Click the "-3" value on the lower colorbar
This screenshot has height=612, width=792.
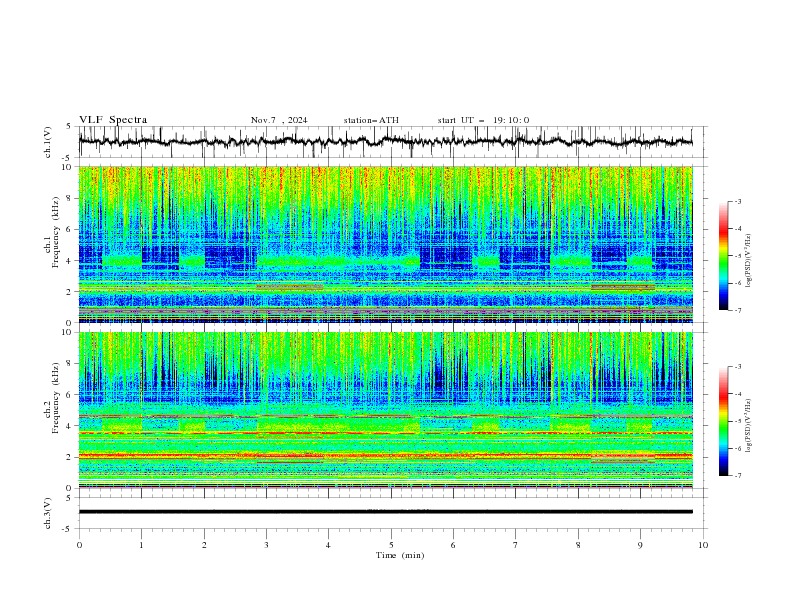pyautogui.click(x=738, y=367)
